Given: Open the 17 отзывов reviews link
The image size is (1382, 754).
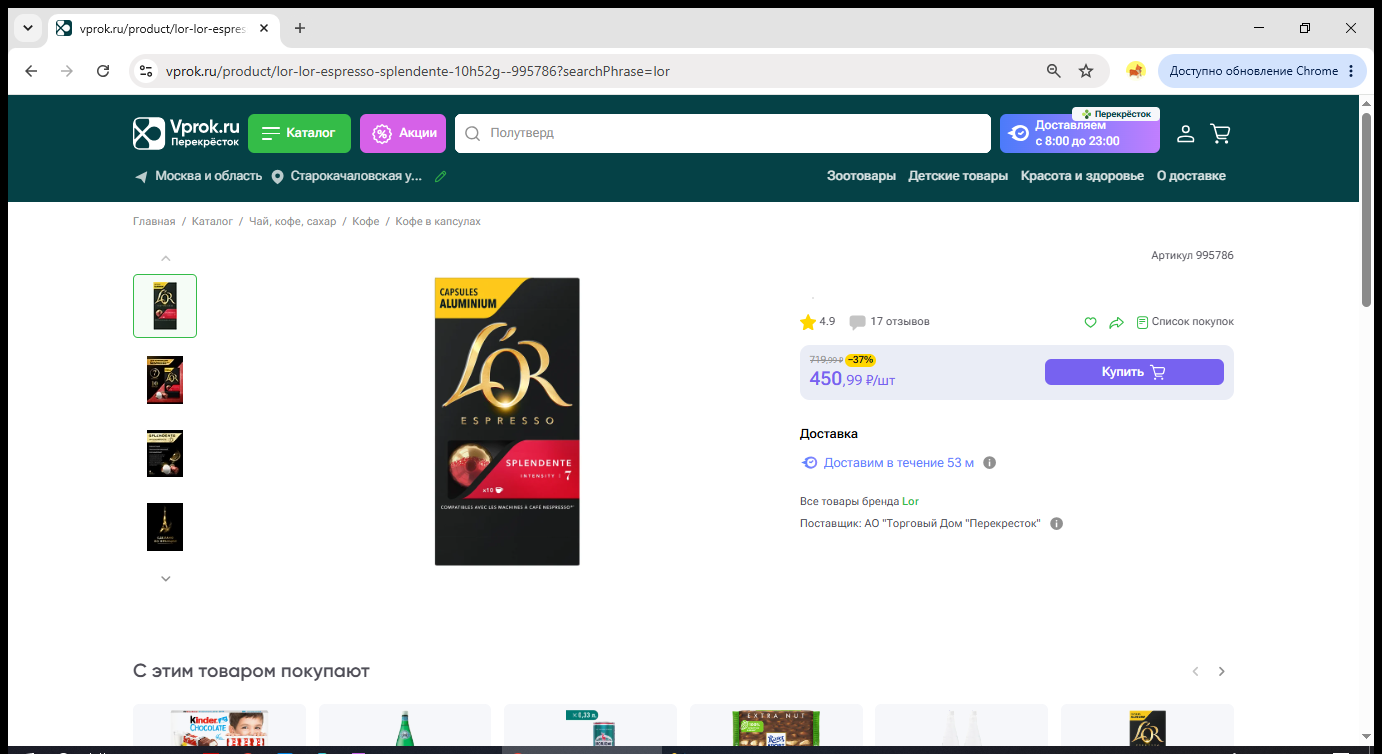Looking at the screenshot, I should coord(900,322).
